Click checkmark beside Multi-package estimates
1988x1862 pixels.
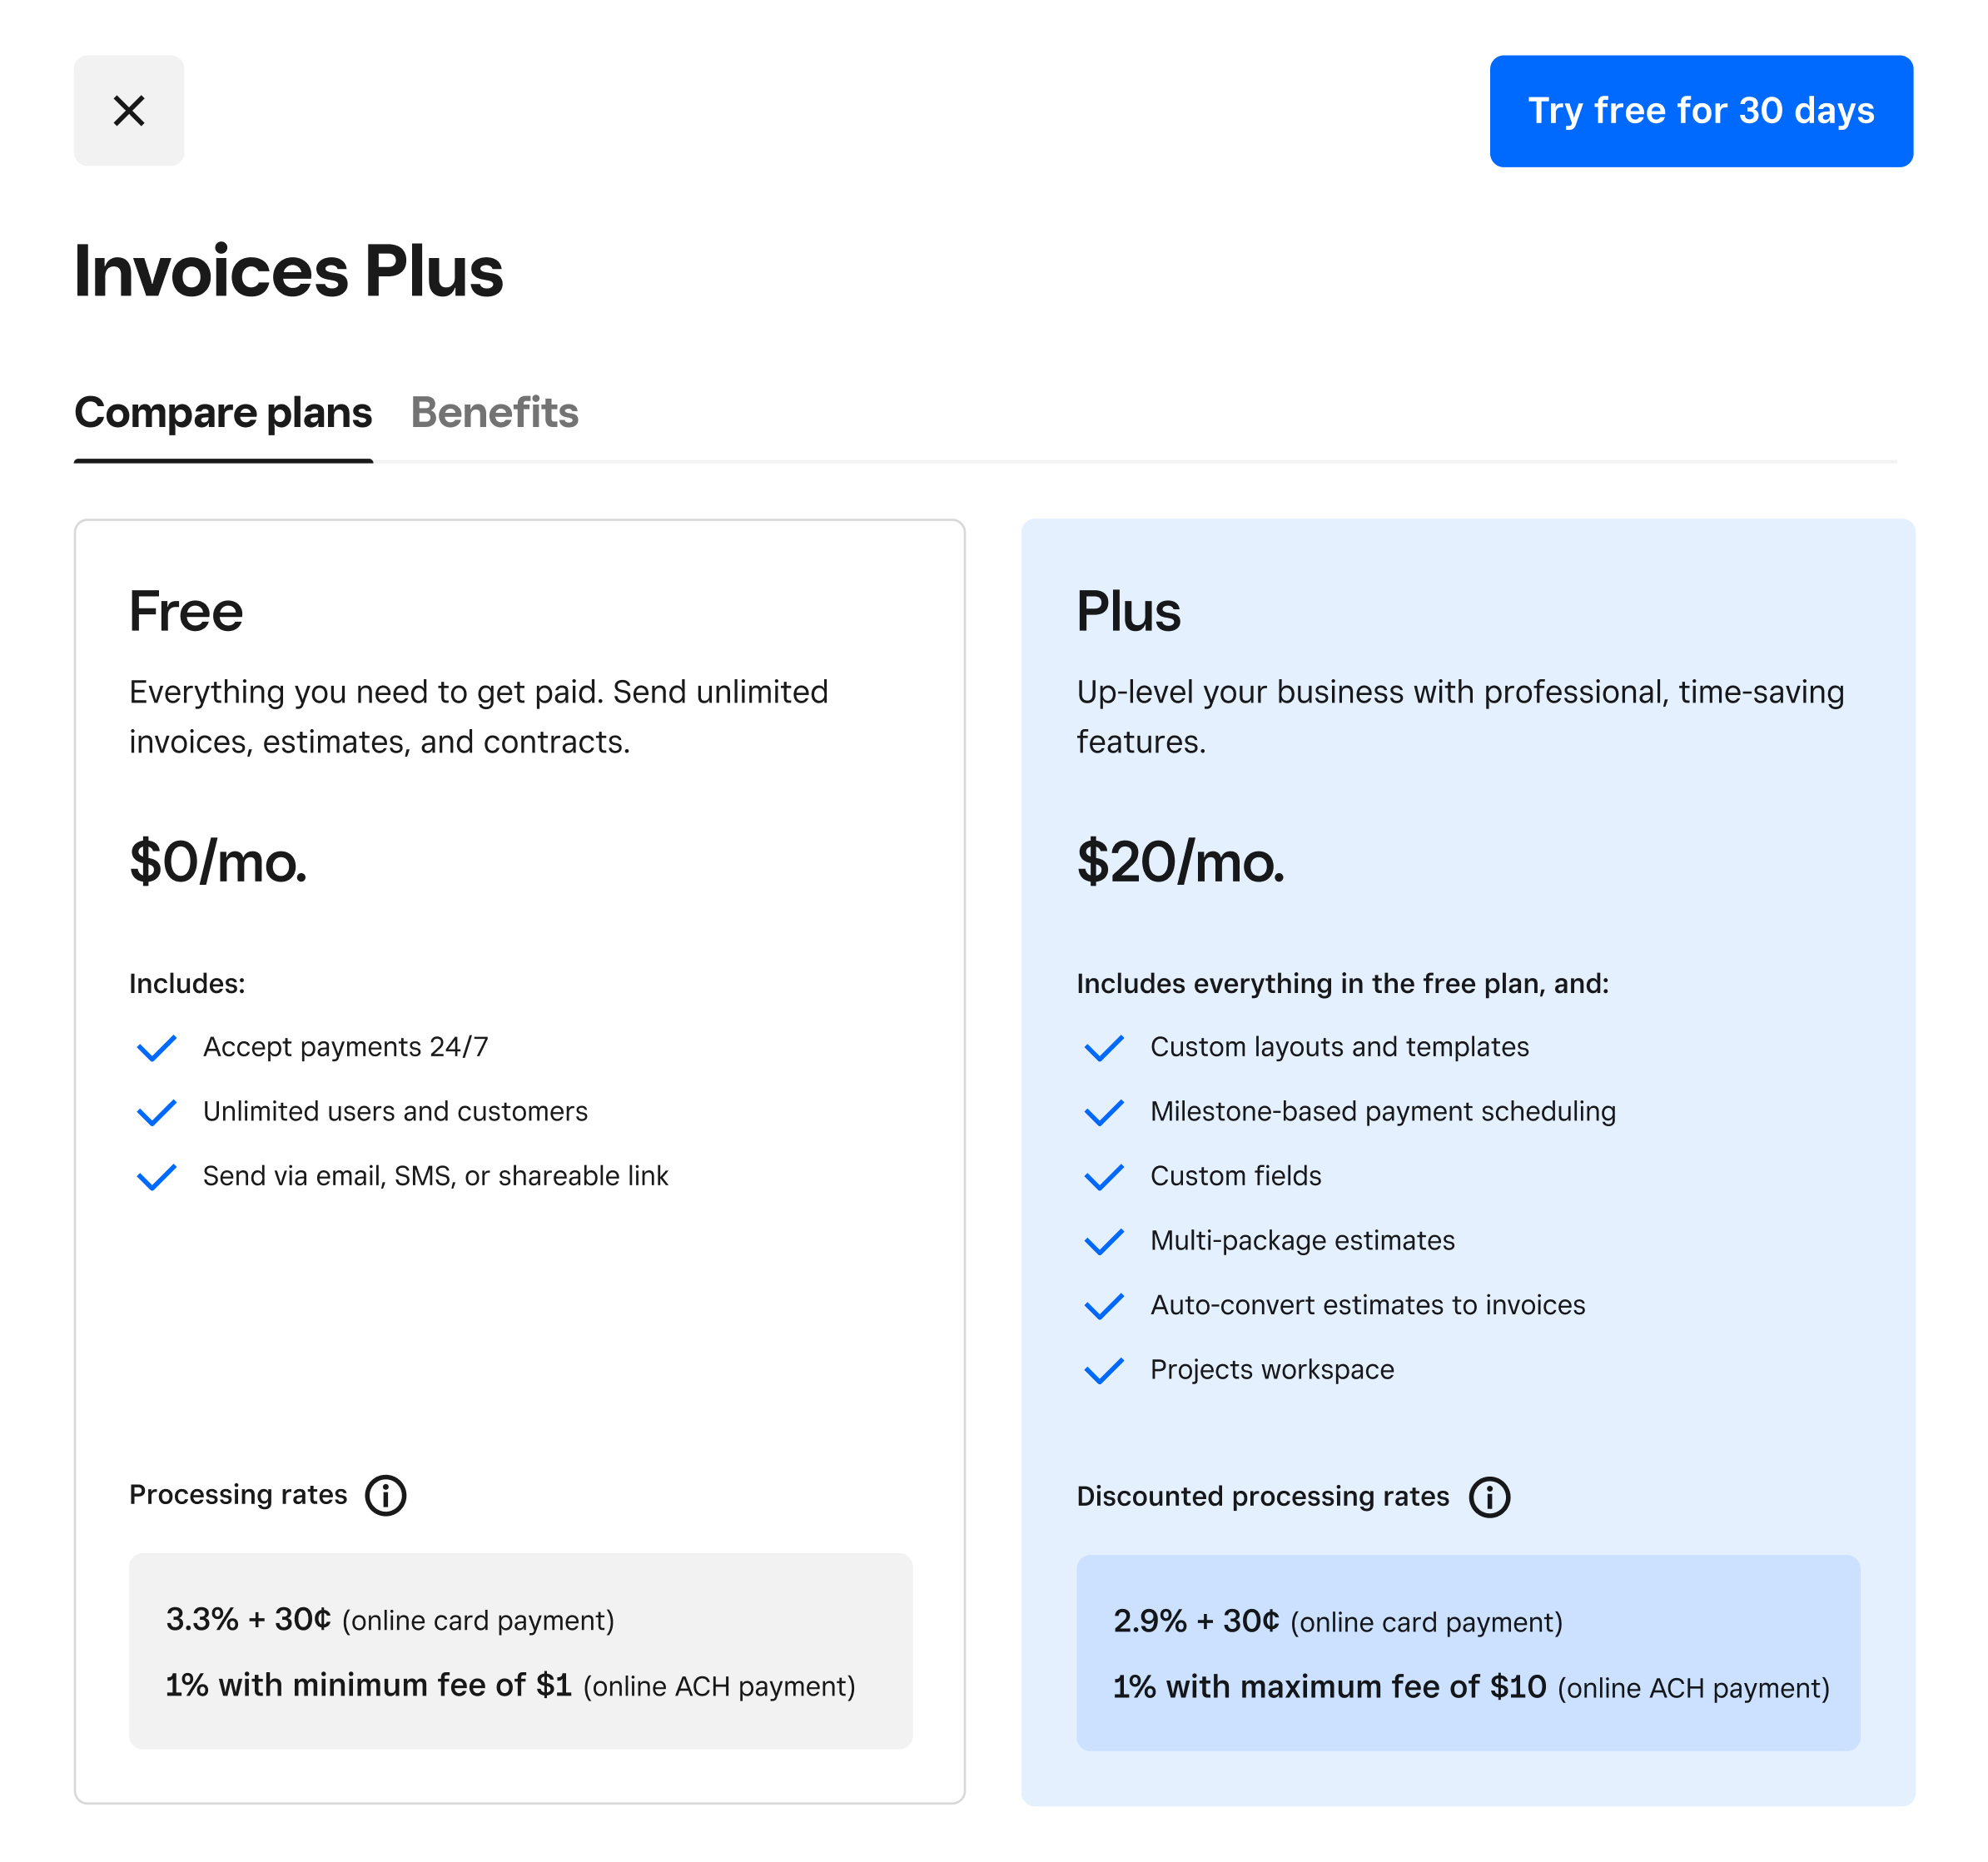[x=1103, y=1241]
